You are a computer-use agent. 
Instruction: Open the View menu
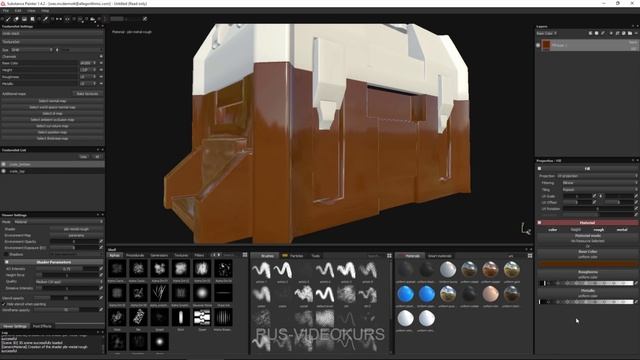pos(31,11)
